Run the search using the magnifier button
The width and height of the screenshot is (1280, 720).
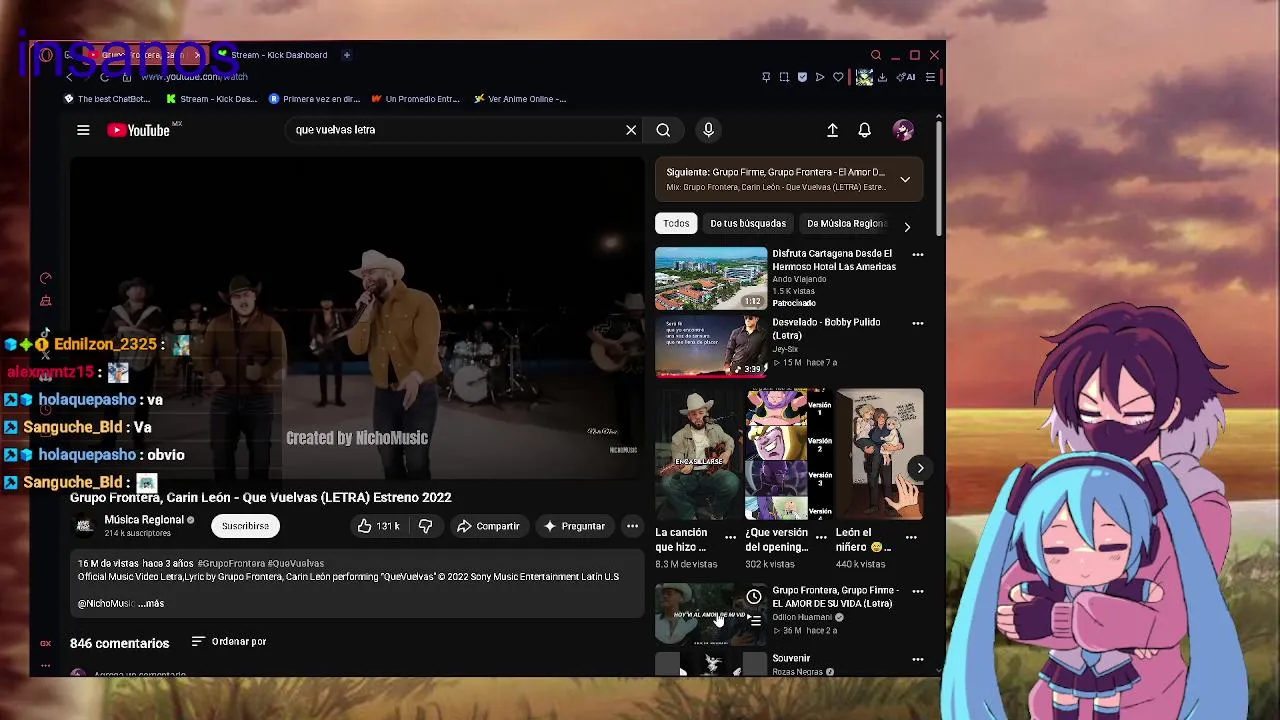click(x=663, y=130)
